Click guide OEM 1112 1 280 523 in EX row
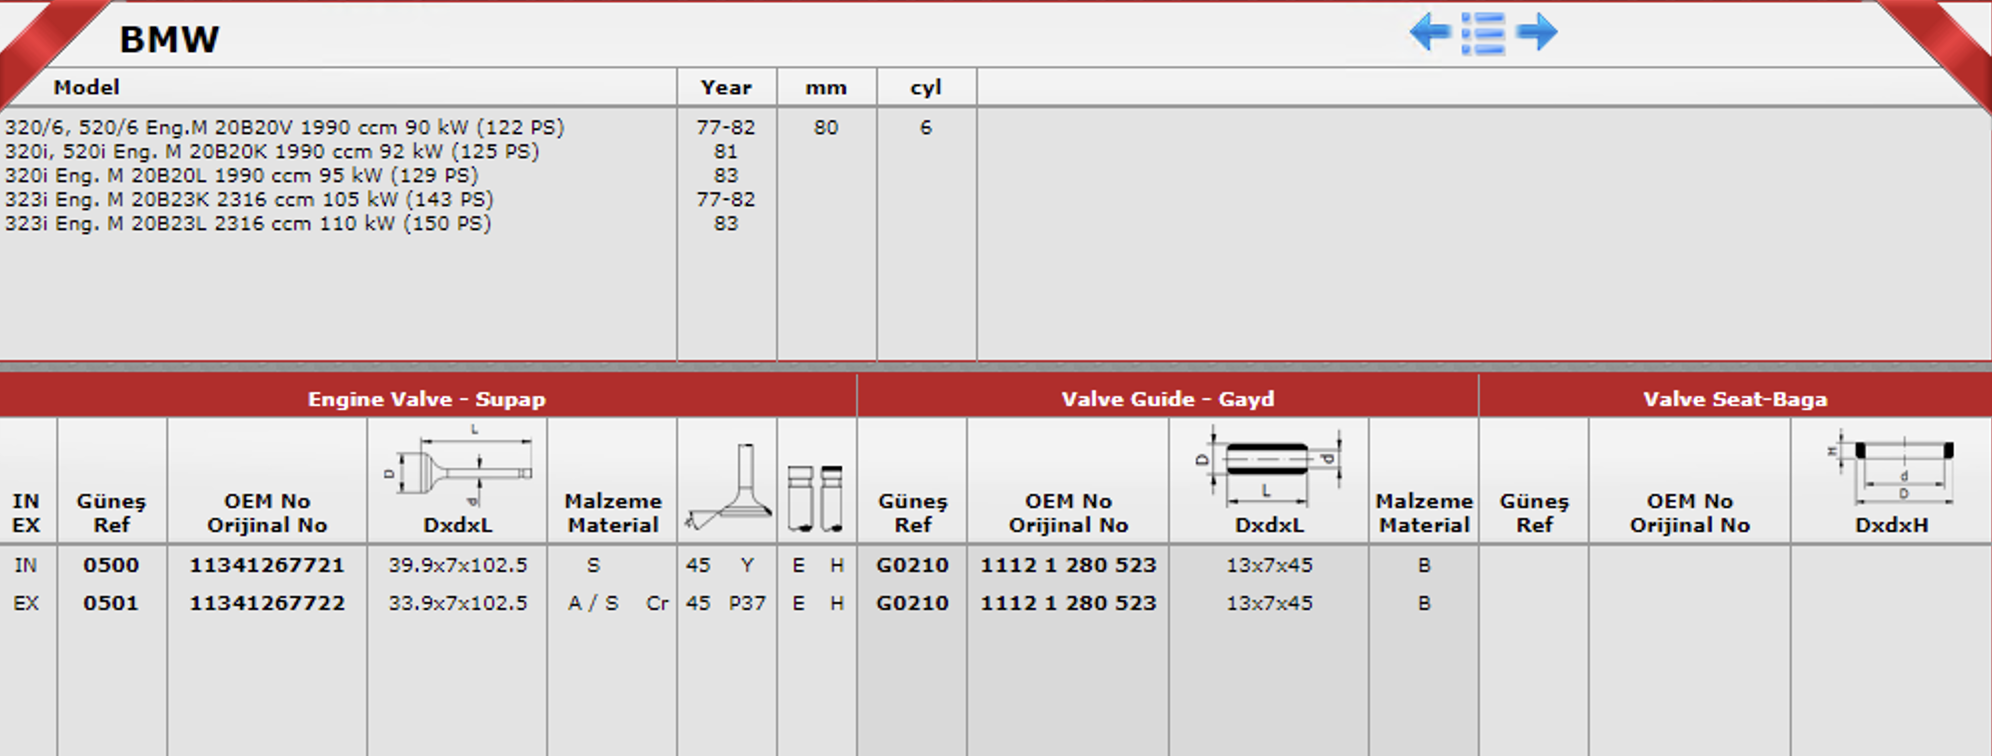Viewport: 1992px width, 756px height. pyautogui.click(x=1068, y=603)
